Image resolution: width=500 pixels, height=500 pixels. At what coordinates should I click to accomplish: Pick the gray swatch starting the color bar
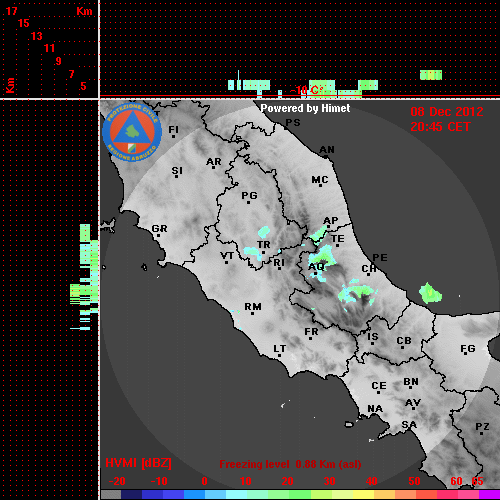111,495
